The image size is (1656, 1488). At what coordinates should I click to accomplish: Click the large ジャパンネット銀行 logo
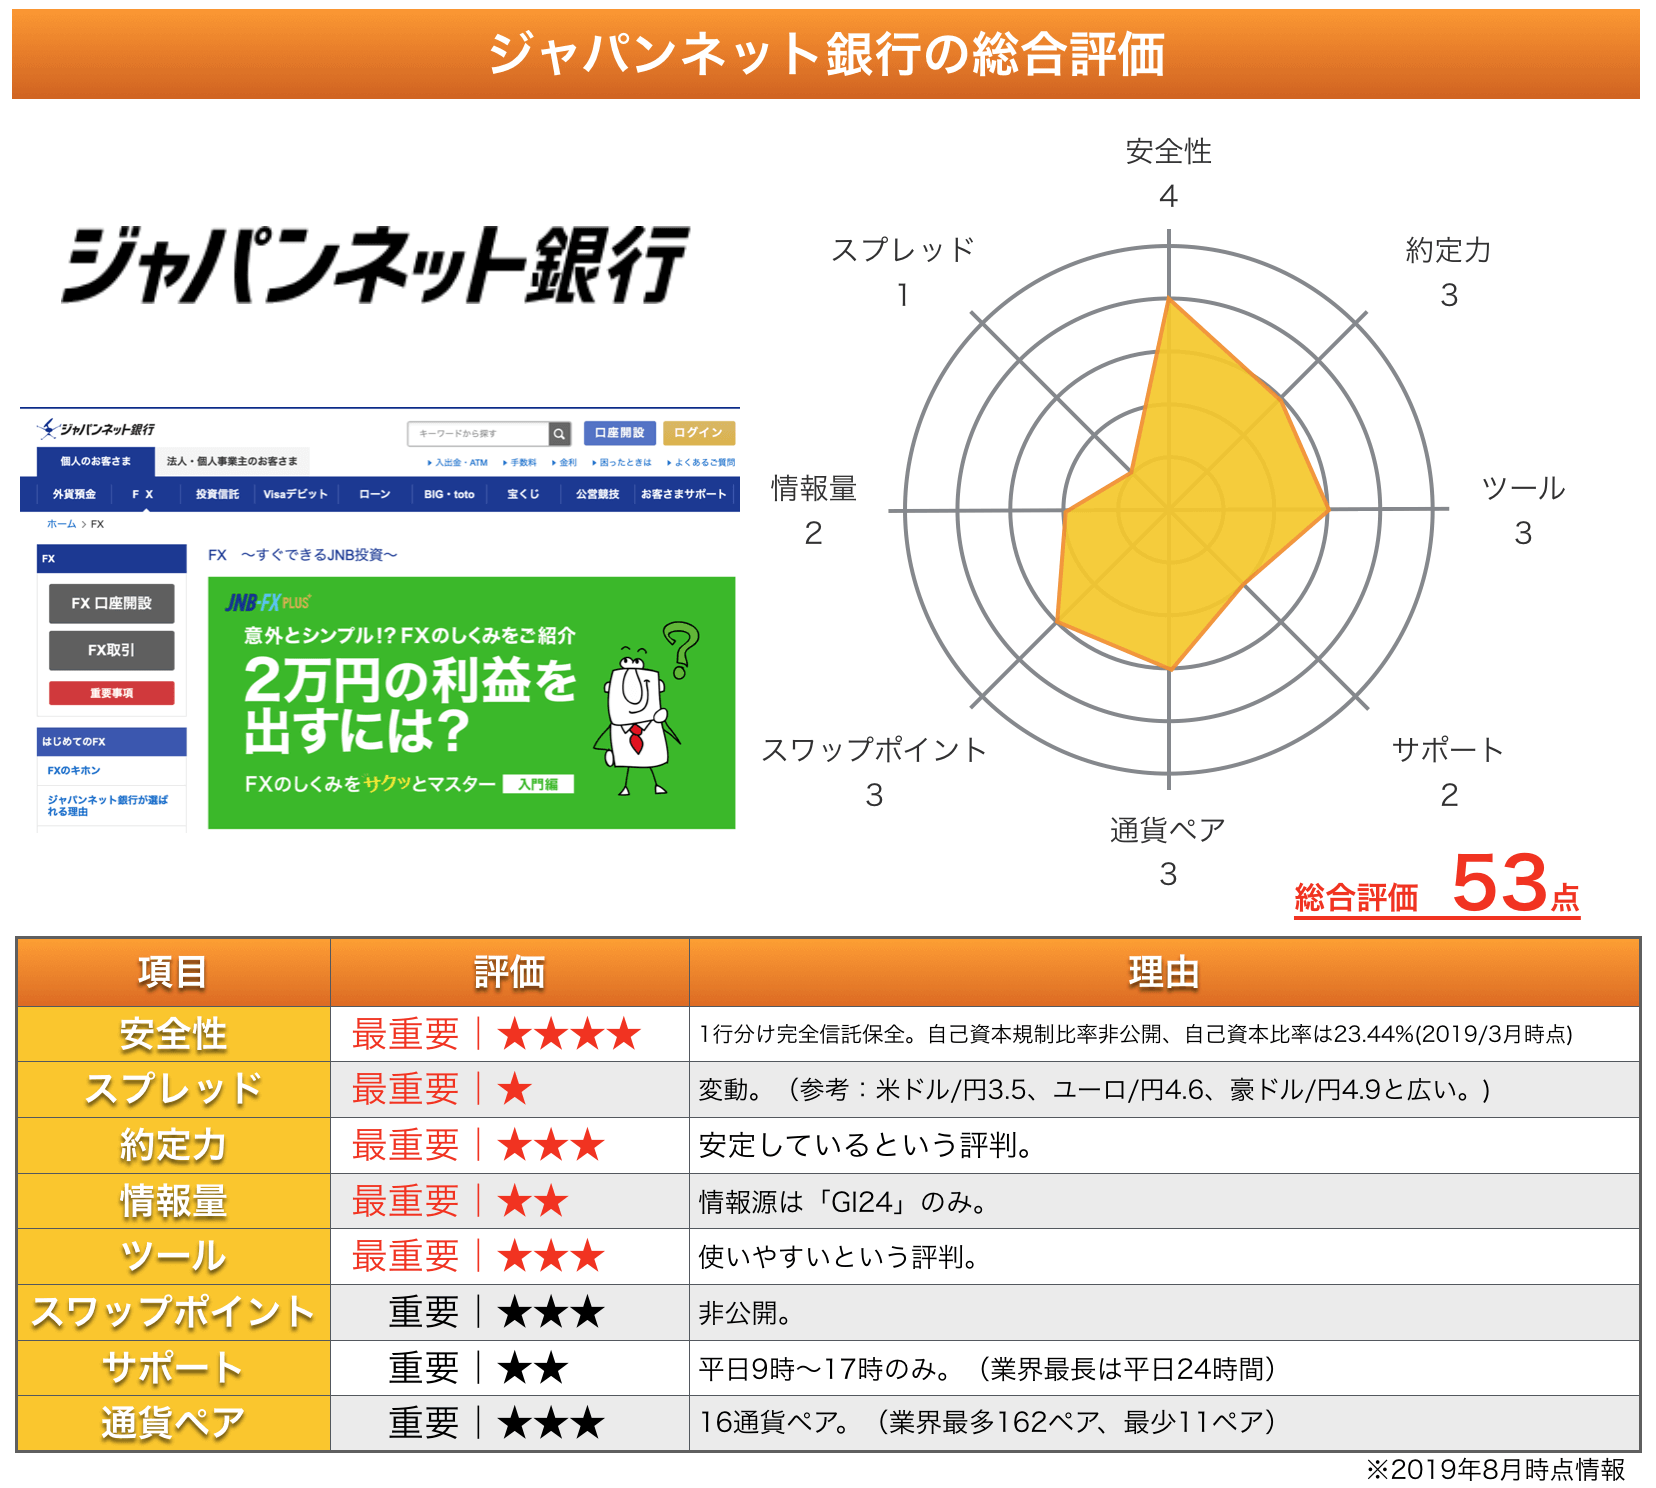(x=375, y=264)
